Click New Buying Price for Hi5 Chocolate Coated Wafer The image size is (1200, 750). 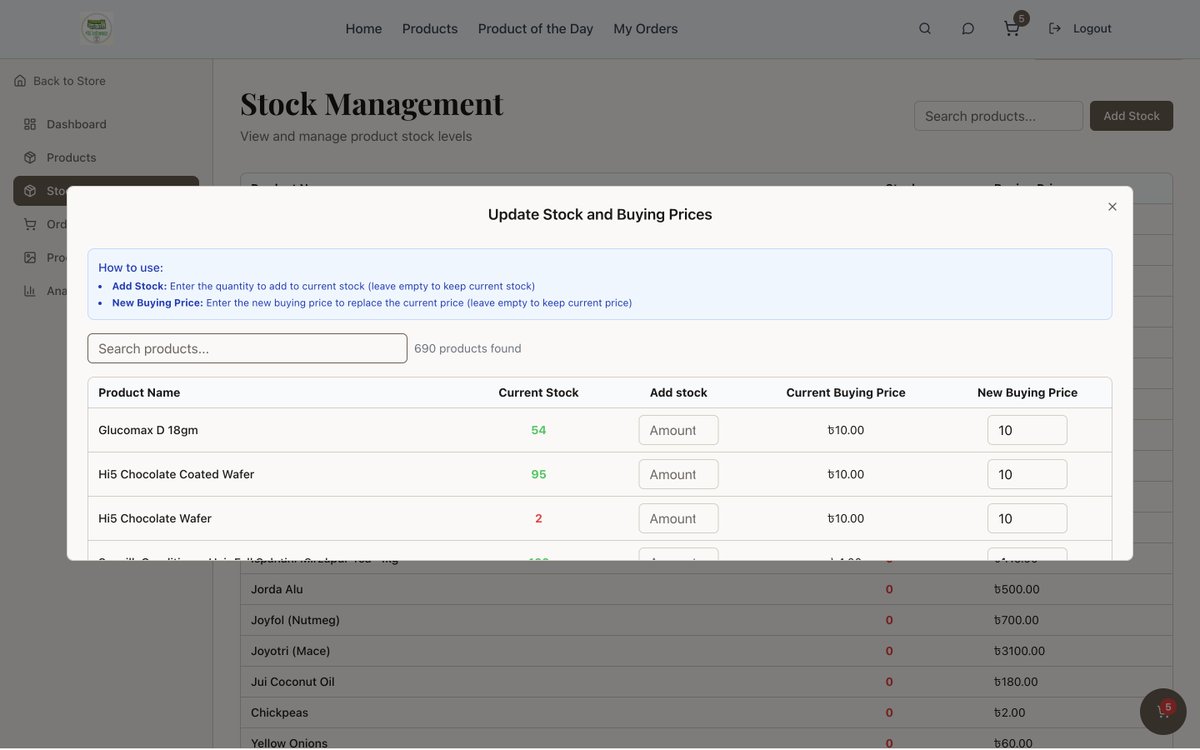pos(1027,474)
